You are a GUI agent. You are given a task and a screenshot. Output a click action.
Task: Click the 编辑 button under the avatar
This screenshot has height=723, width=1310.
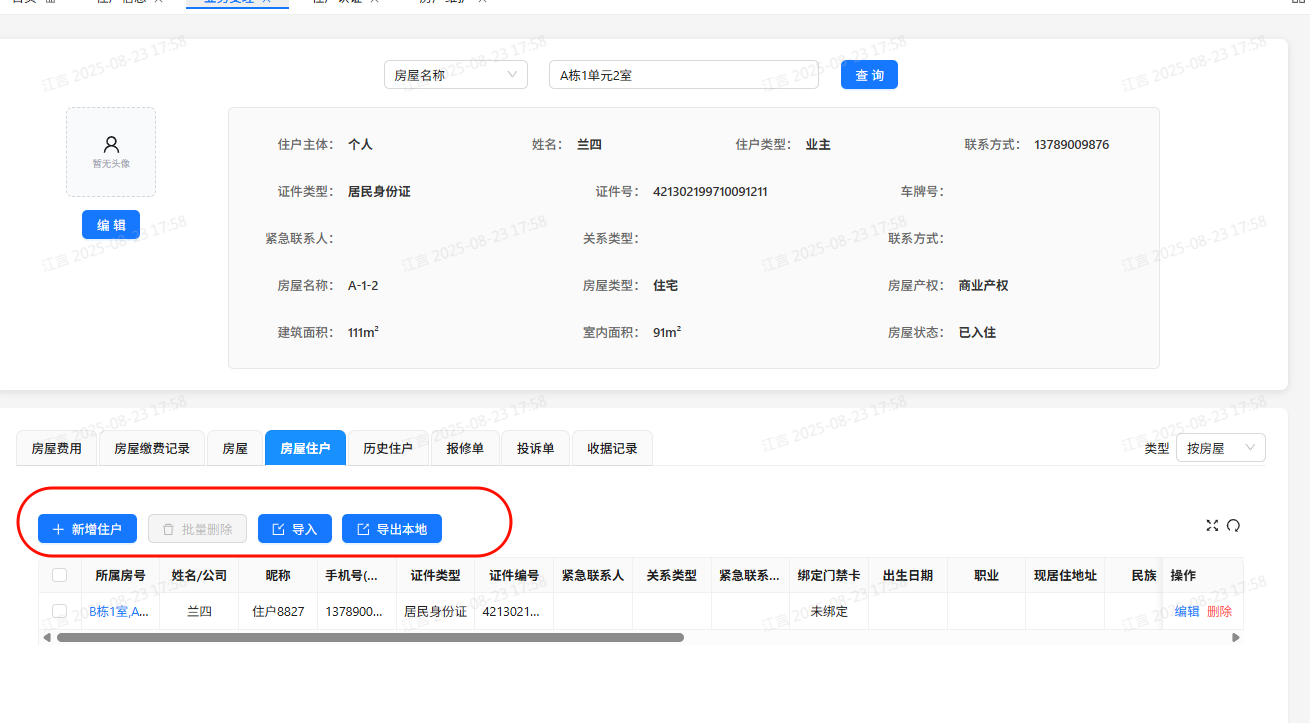tap(111, 225)
